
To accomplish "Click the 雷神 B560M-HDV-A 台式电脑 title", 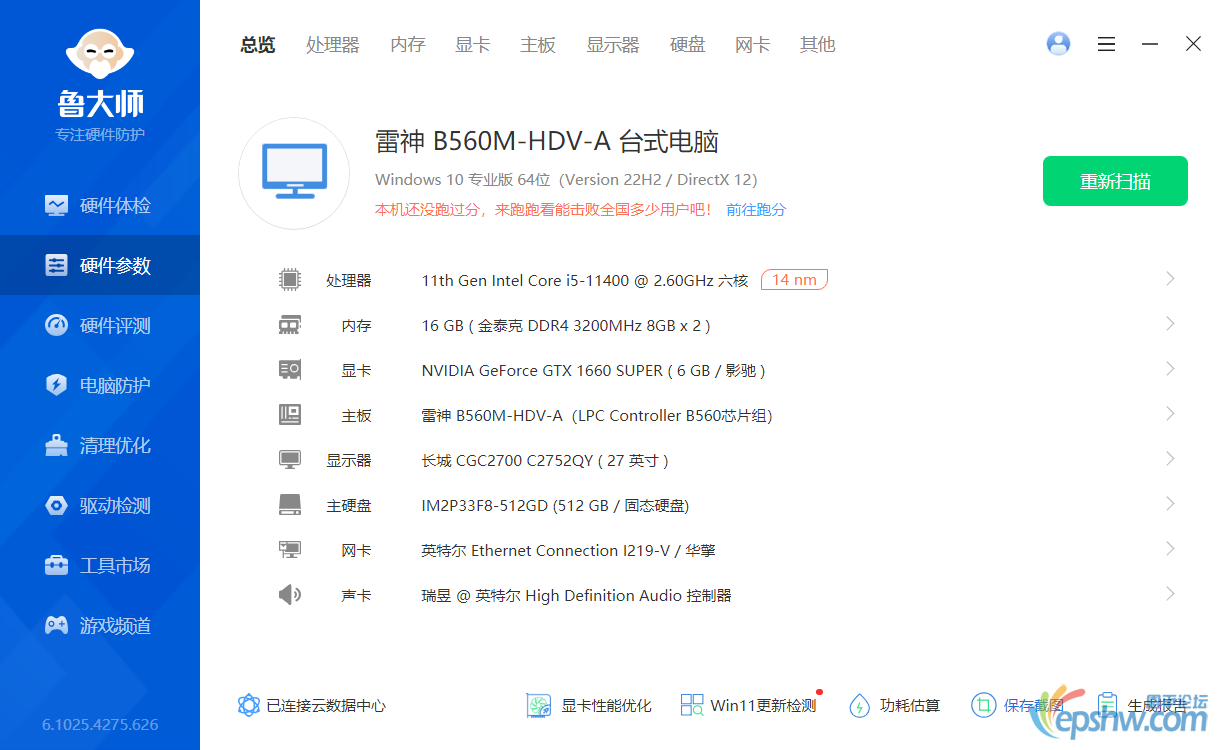I will (x=547, y=142).
